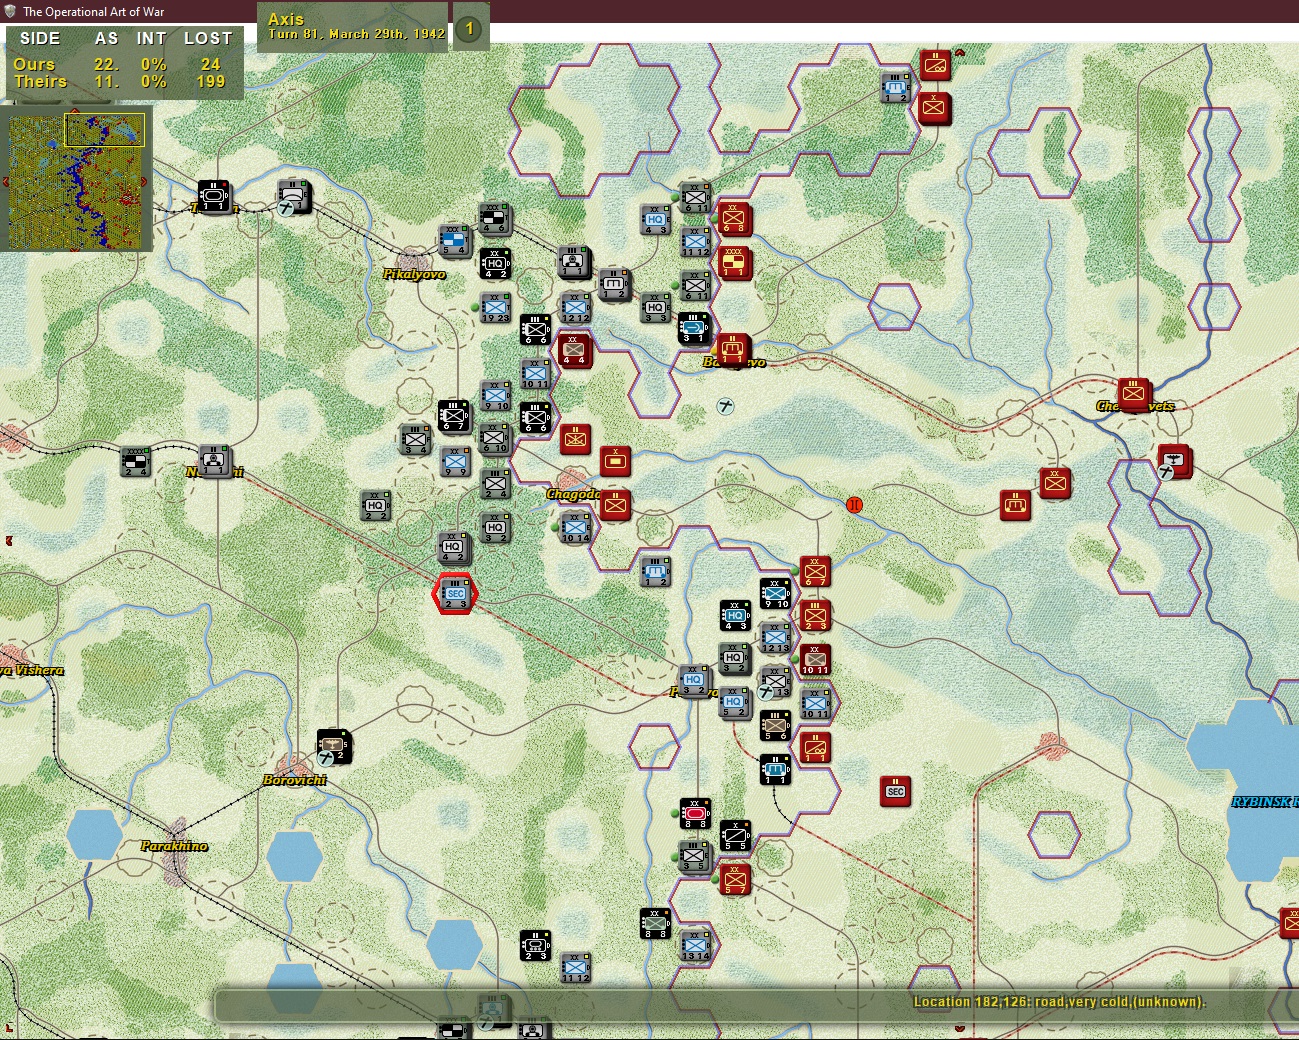Screen dimensions: 1299x1040
Task: Select the red enemy infantry at Cherepovets
Action: (1133, 394)
